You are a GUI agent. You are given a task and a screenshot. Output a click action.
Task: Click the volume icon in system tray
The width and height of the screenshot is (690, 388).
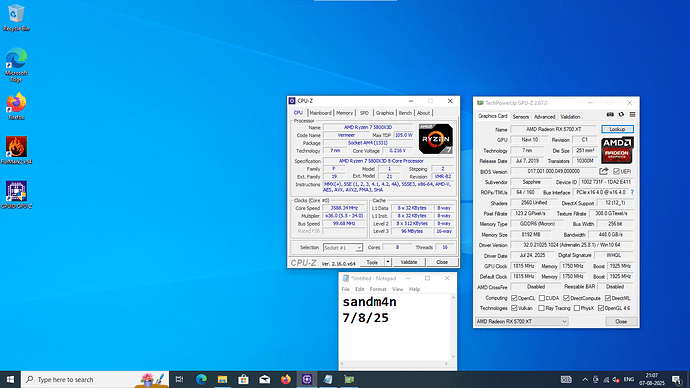click(x=616, y=380)
